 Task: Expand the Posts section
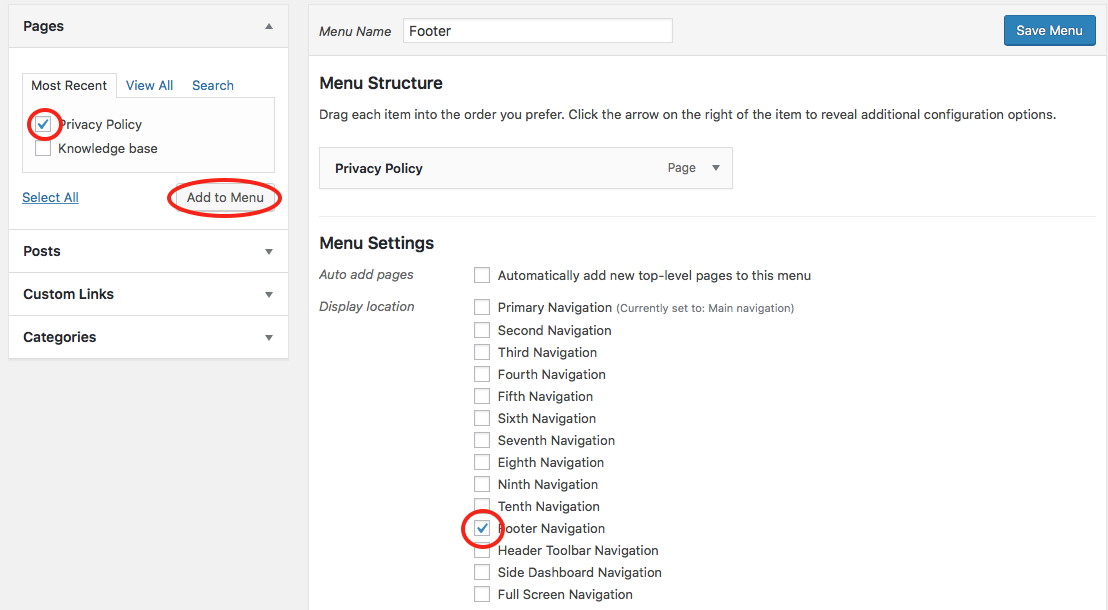tap(268, 252)
